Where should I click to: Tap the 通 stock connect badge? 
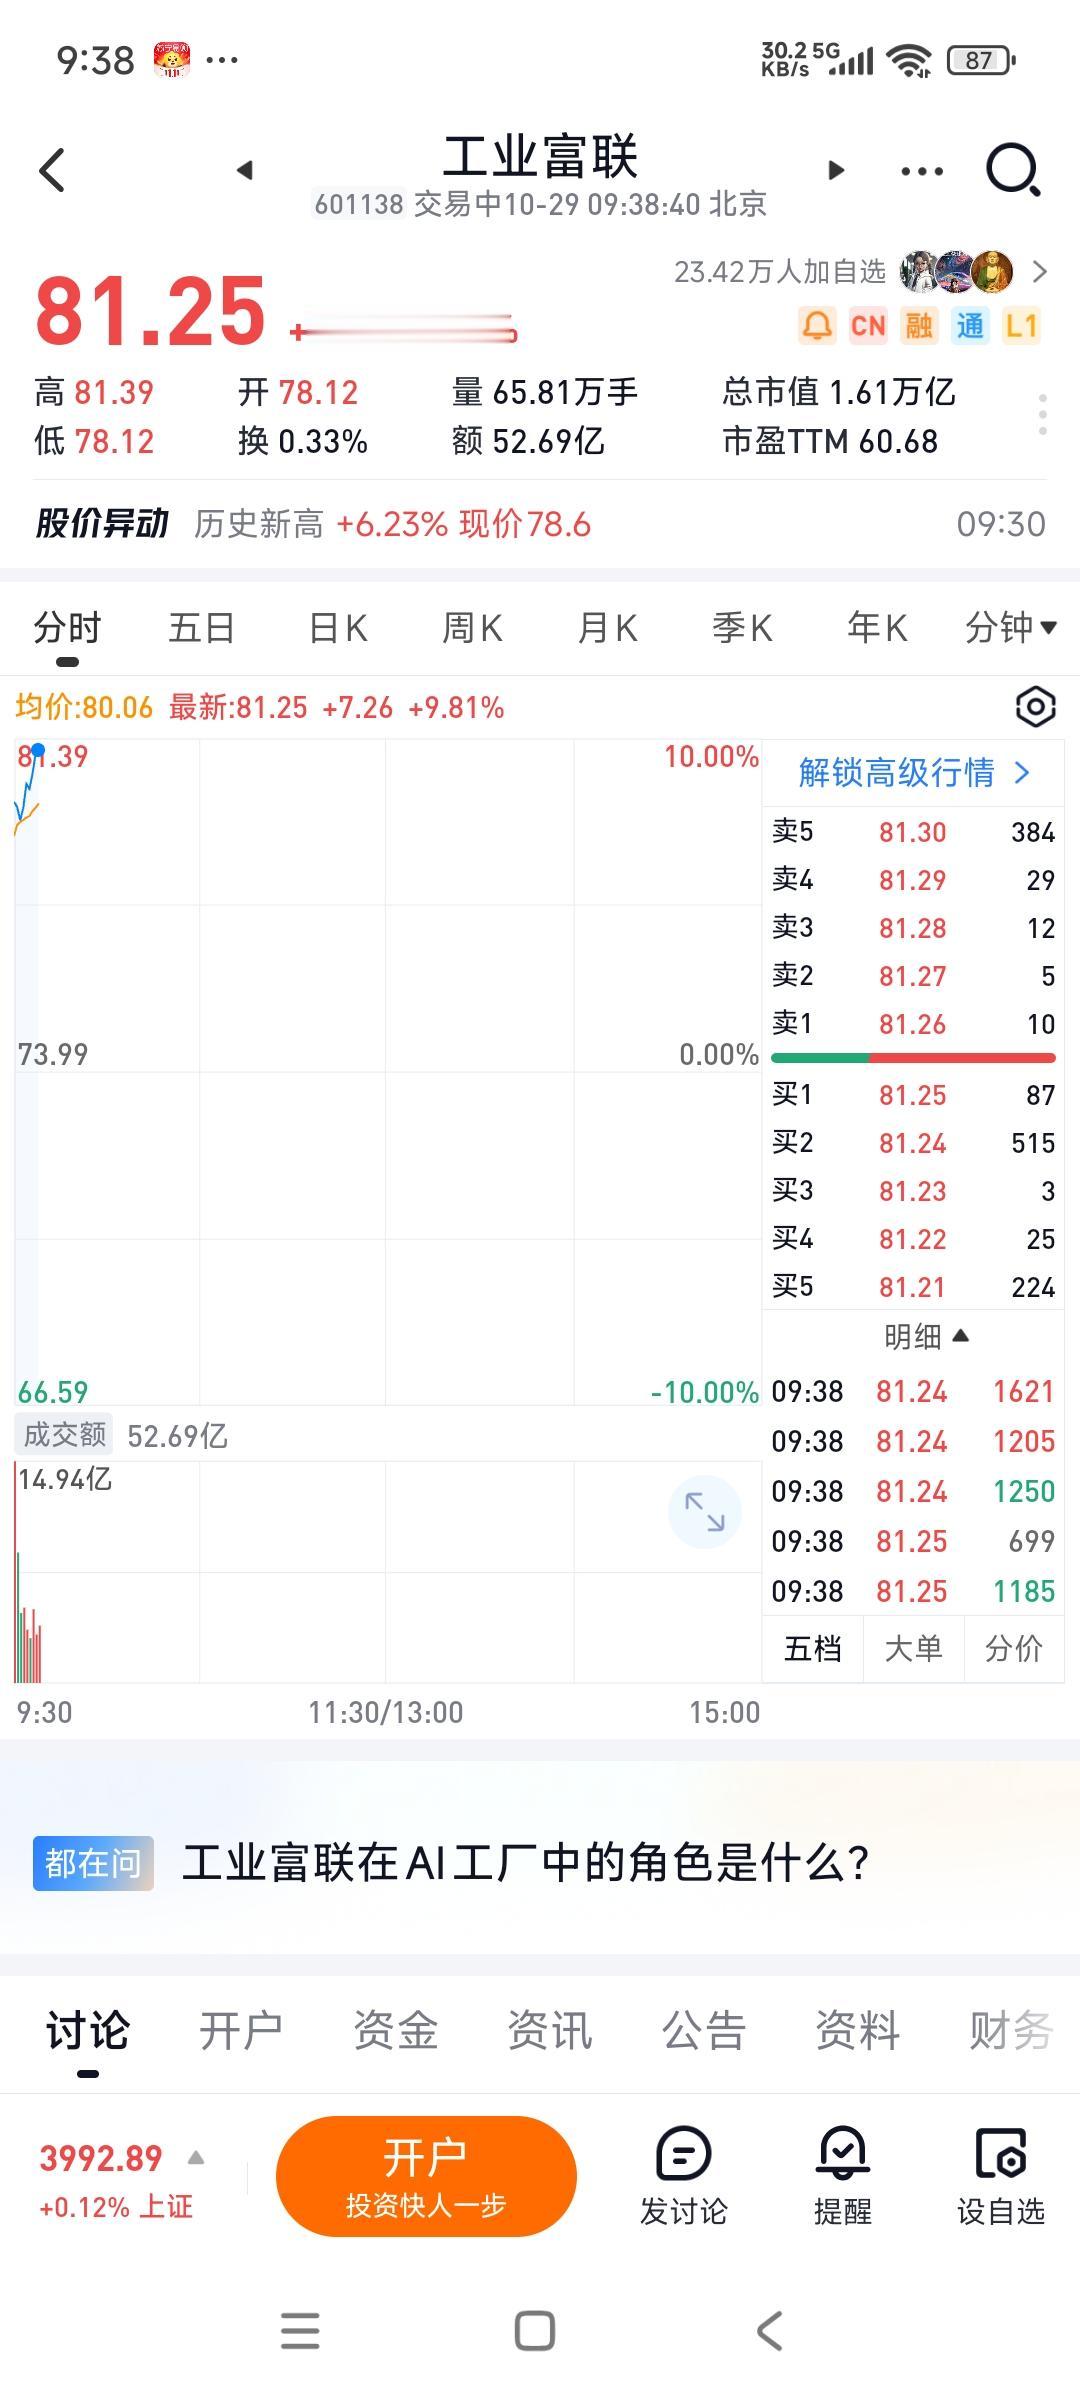970,326
